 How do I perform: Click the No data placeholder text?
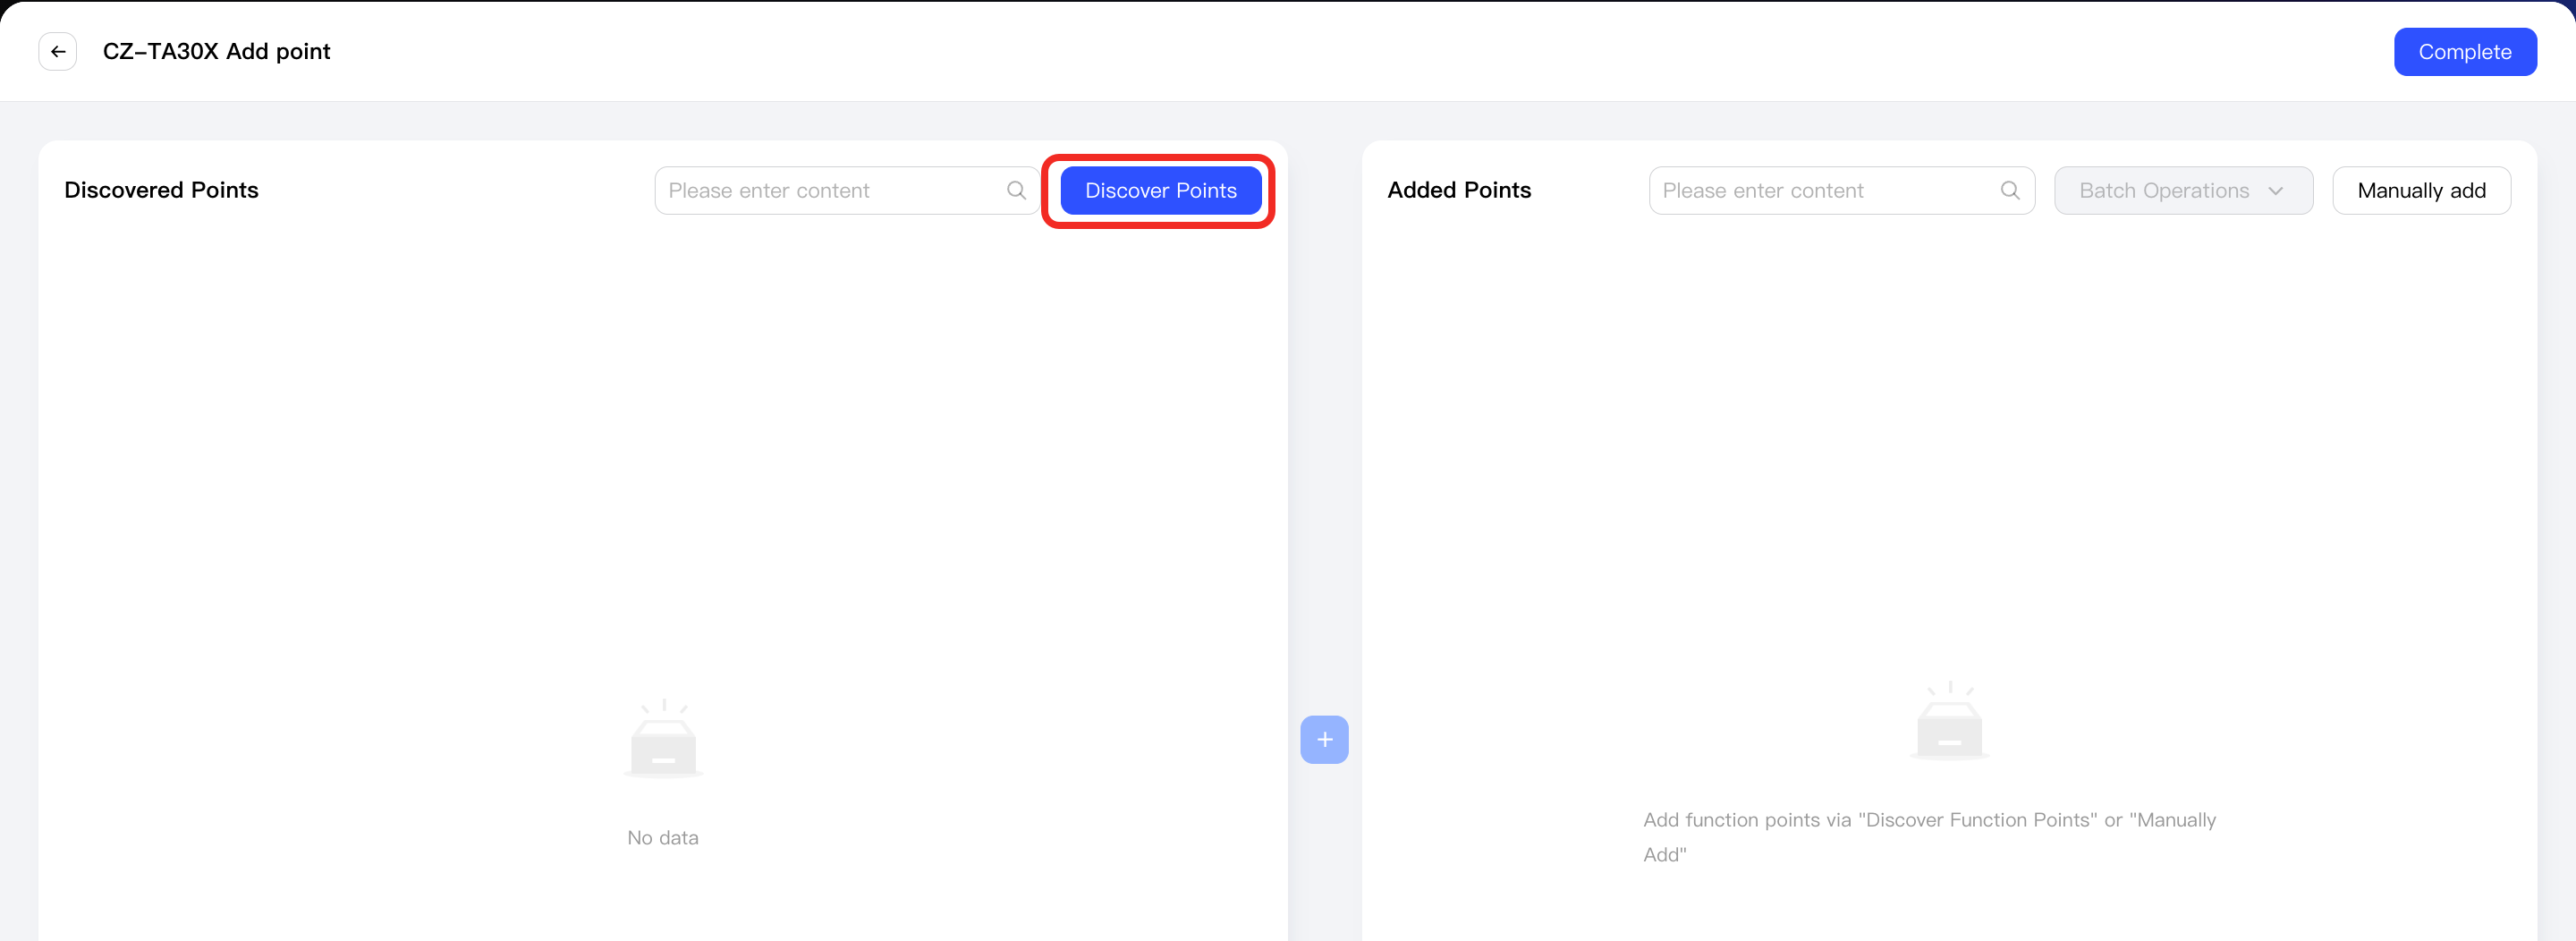coord(663,838)
